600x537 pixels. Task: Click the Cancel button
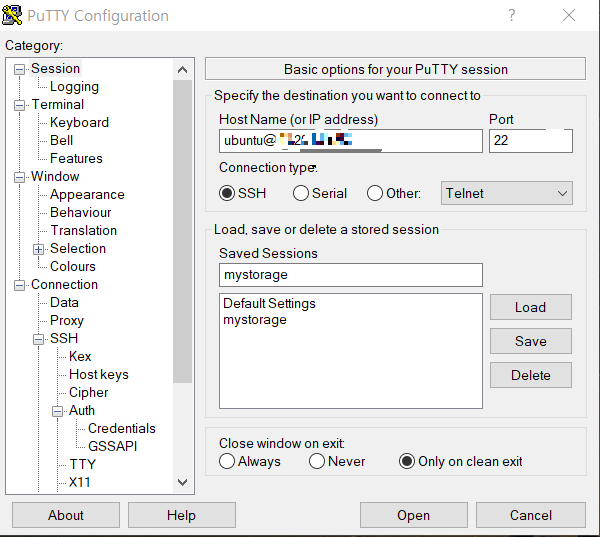(x=531, y=515)
